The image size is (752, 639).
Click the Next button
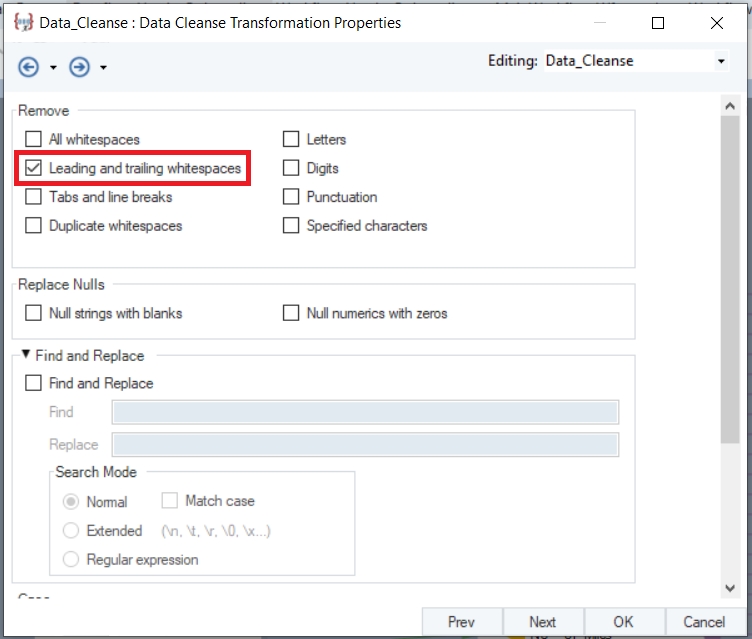[x=543, y=622]
